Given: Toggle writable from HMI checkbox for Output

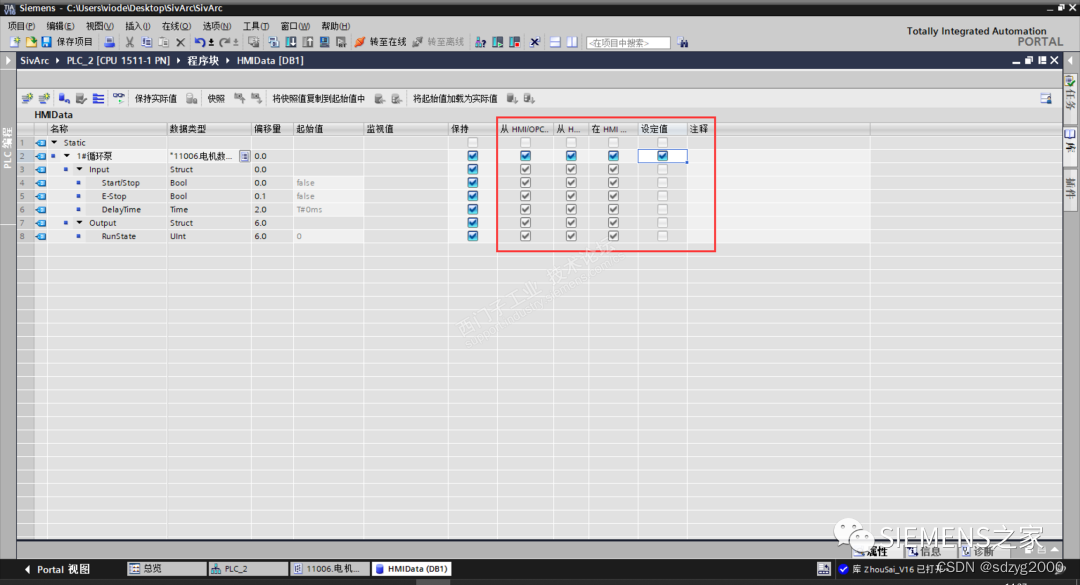Looking at the screenshot, I should (x=571, y=223).
